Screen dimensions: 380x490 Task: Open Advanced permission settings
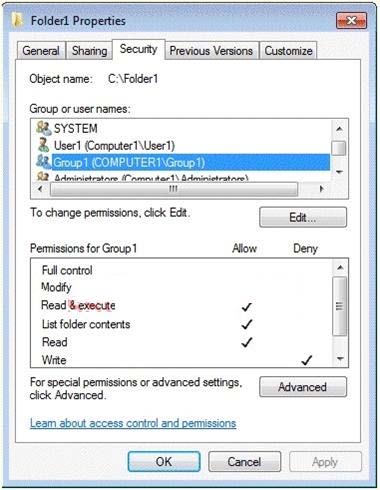point(303,387)
